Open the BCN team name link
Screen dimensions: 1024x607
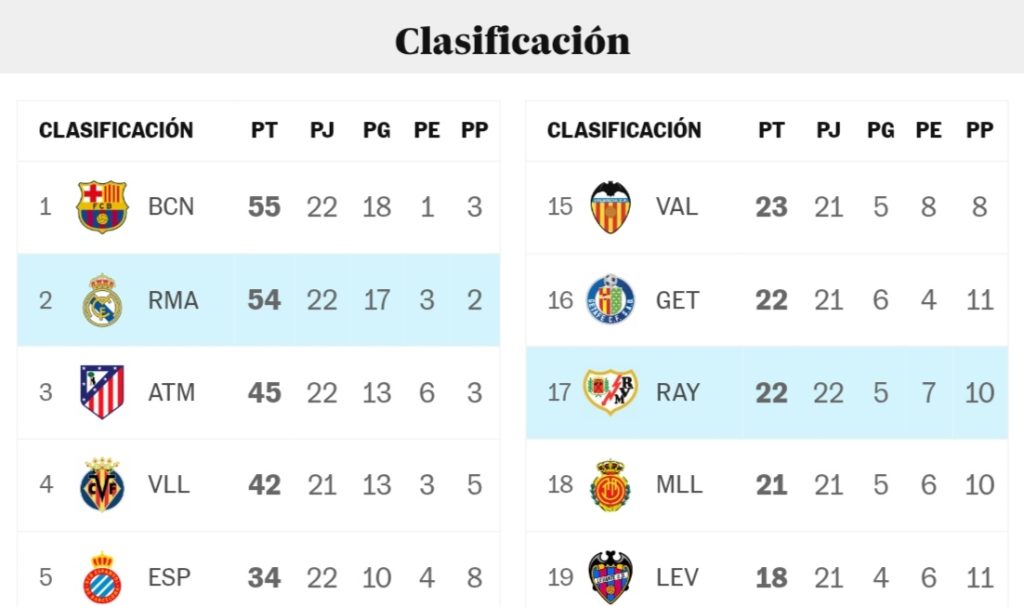coord(171,207)
